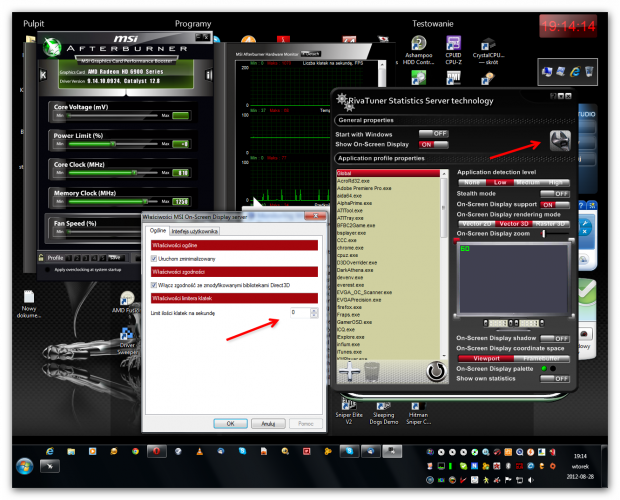The width and height of the screenshot is (620, 500).
Task: Click the Windows Start orb
Action: 23,465
